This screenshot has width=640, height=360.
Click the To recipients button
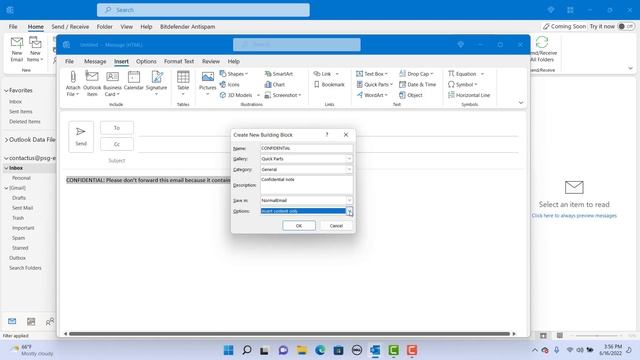(117, 128)
